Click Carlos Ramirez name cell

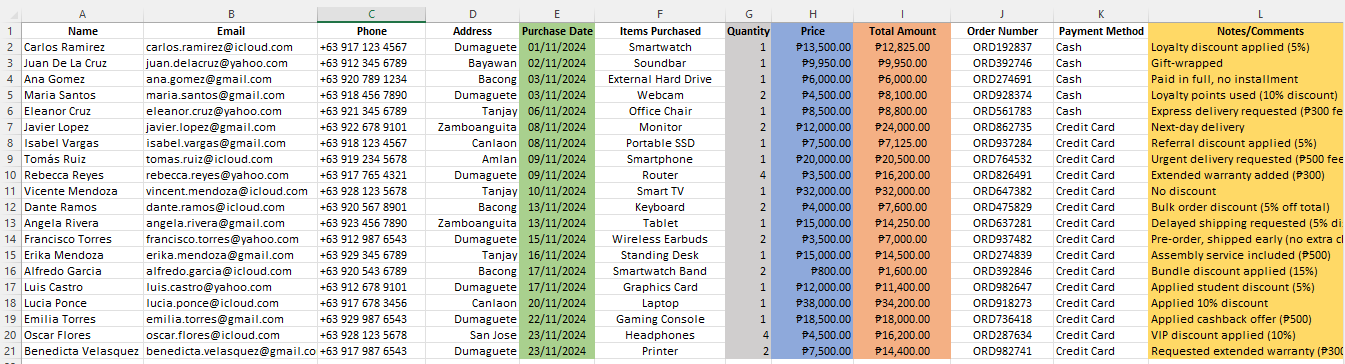click(81, 47)
